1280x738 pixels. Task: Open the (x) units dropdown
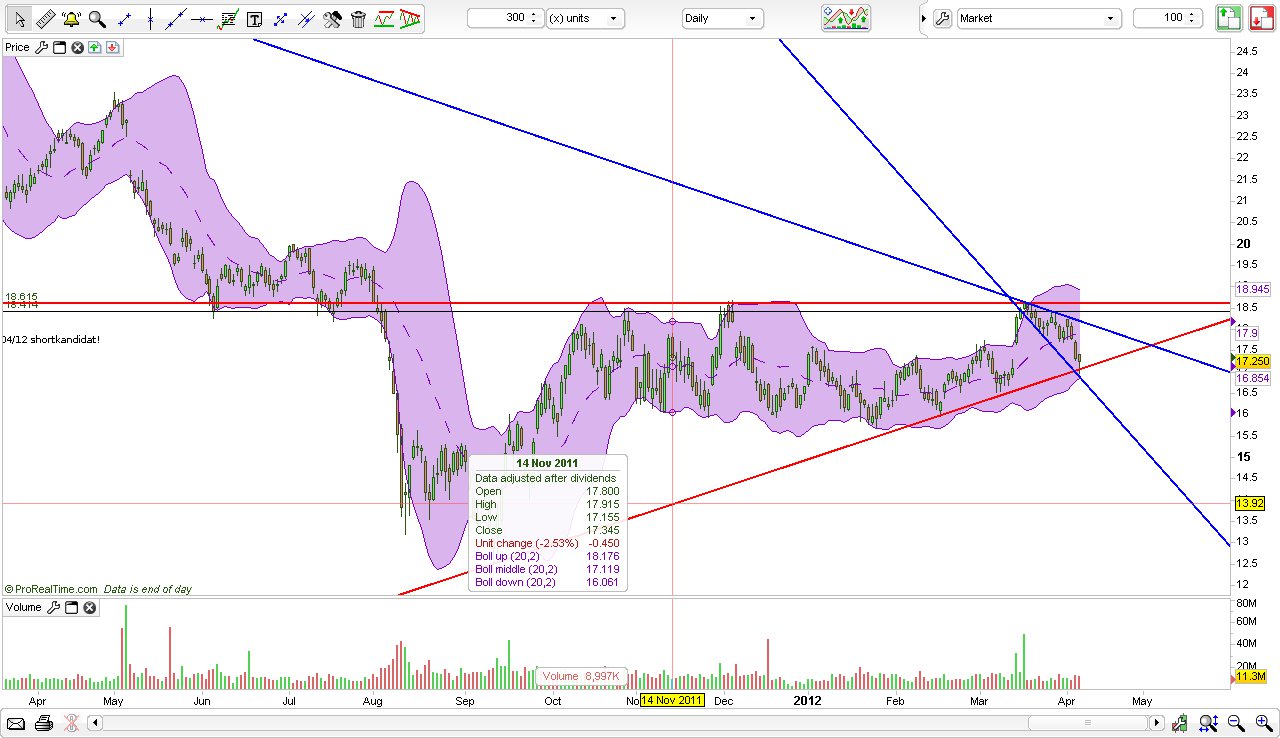[x=585, y=17]
